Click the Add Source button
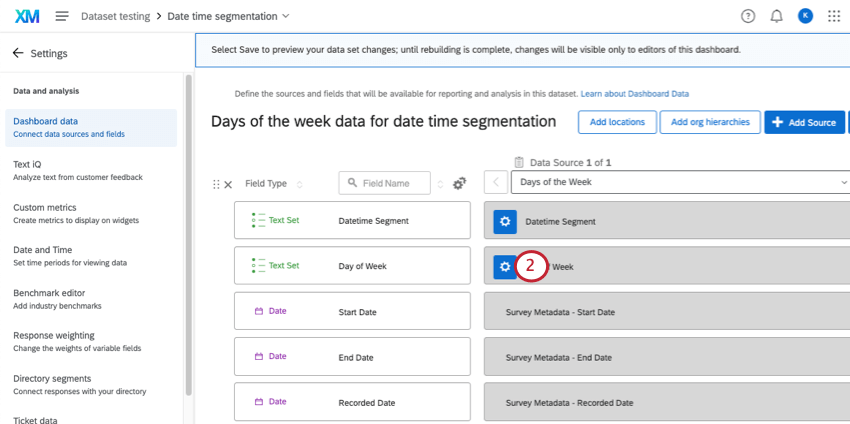The width and height of the screenshot is (850, 424). [x=804, y=122]
